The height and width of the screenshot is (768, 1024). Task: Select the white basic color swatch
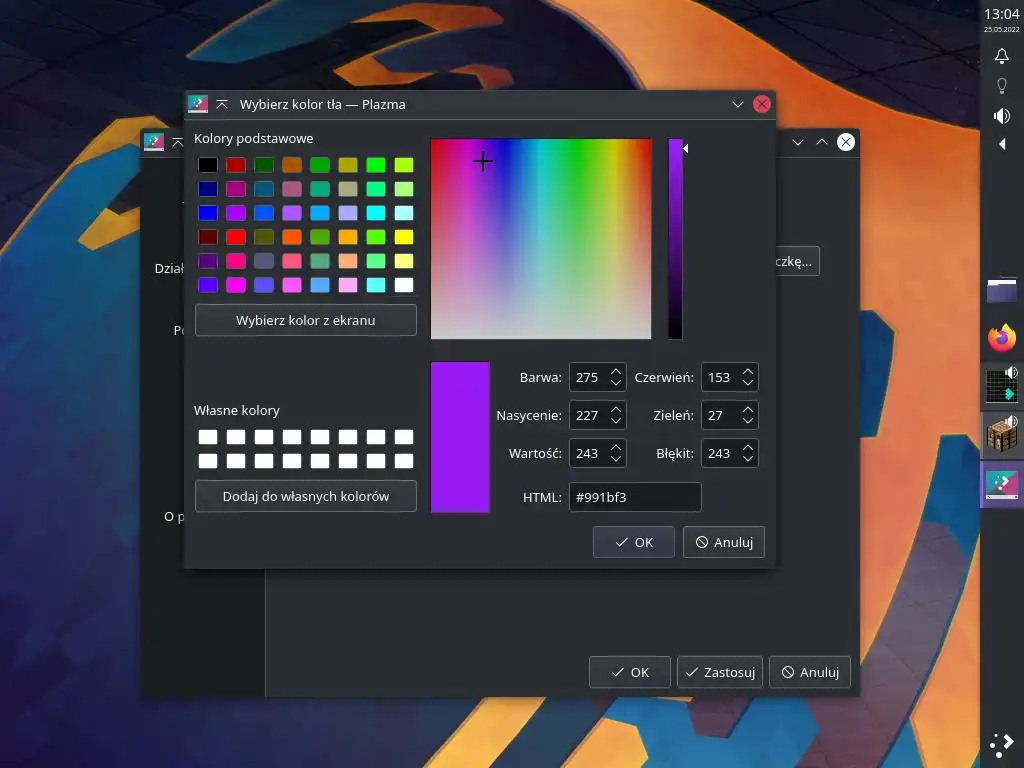click(404, 285)
